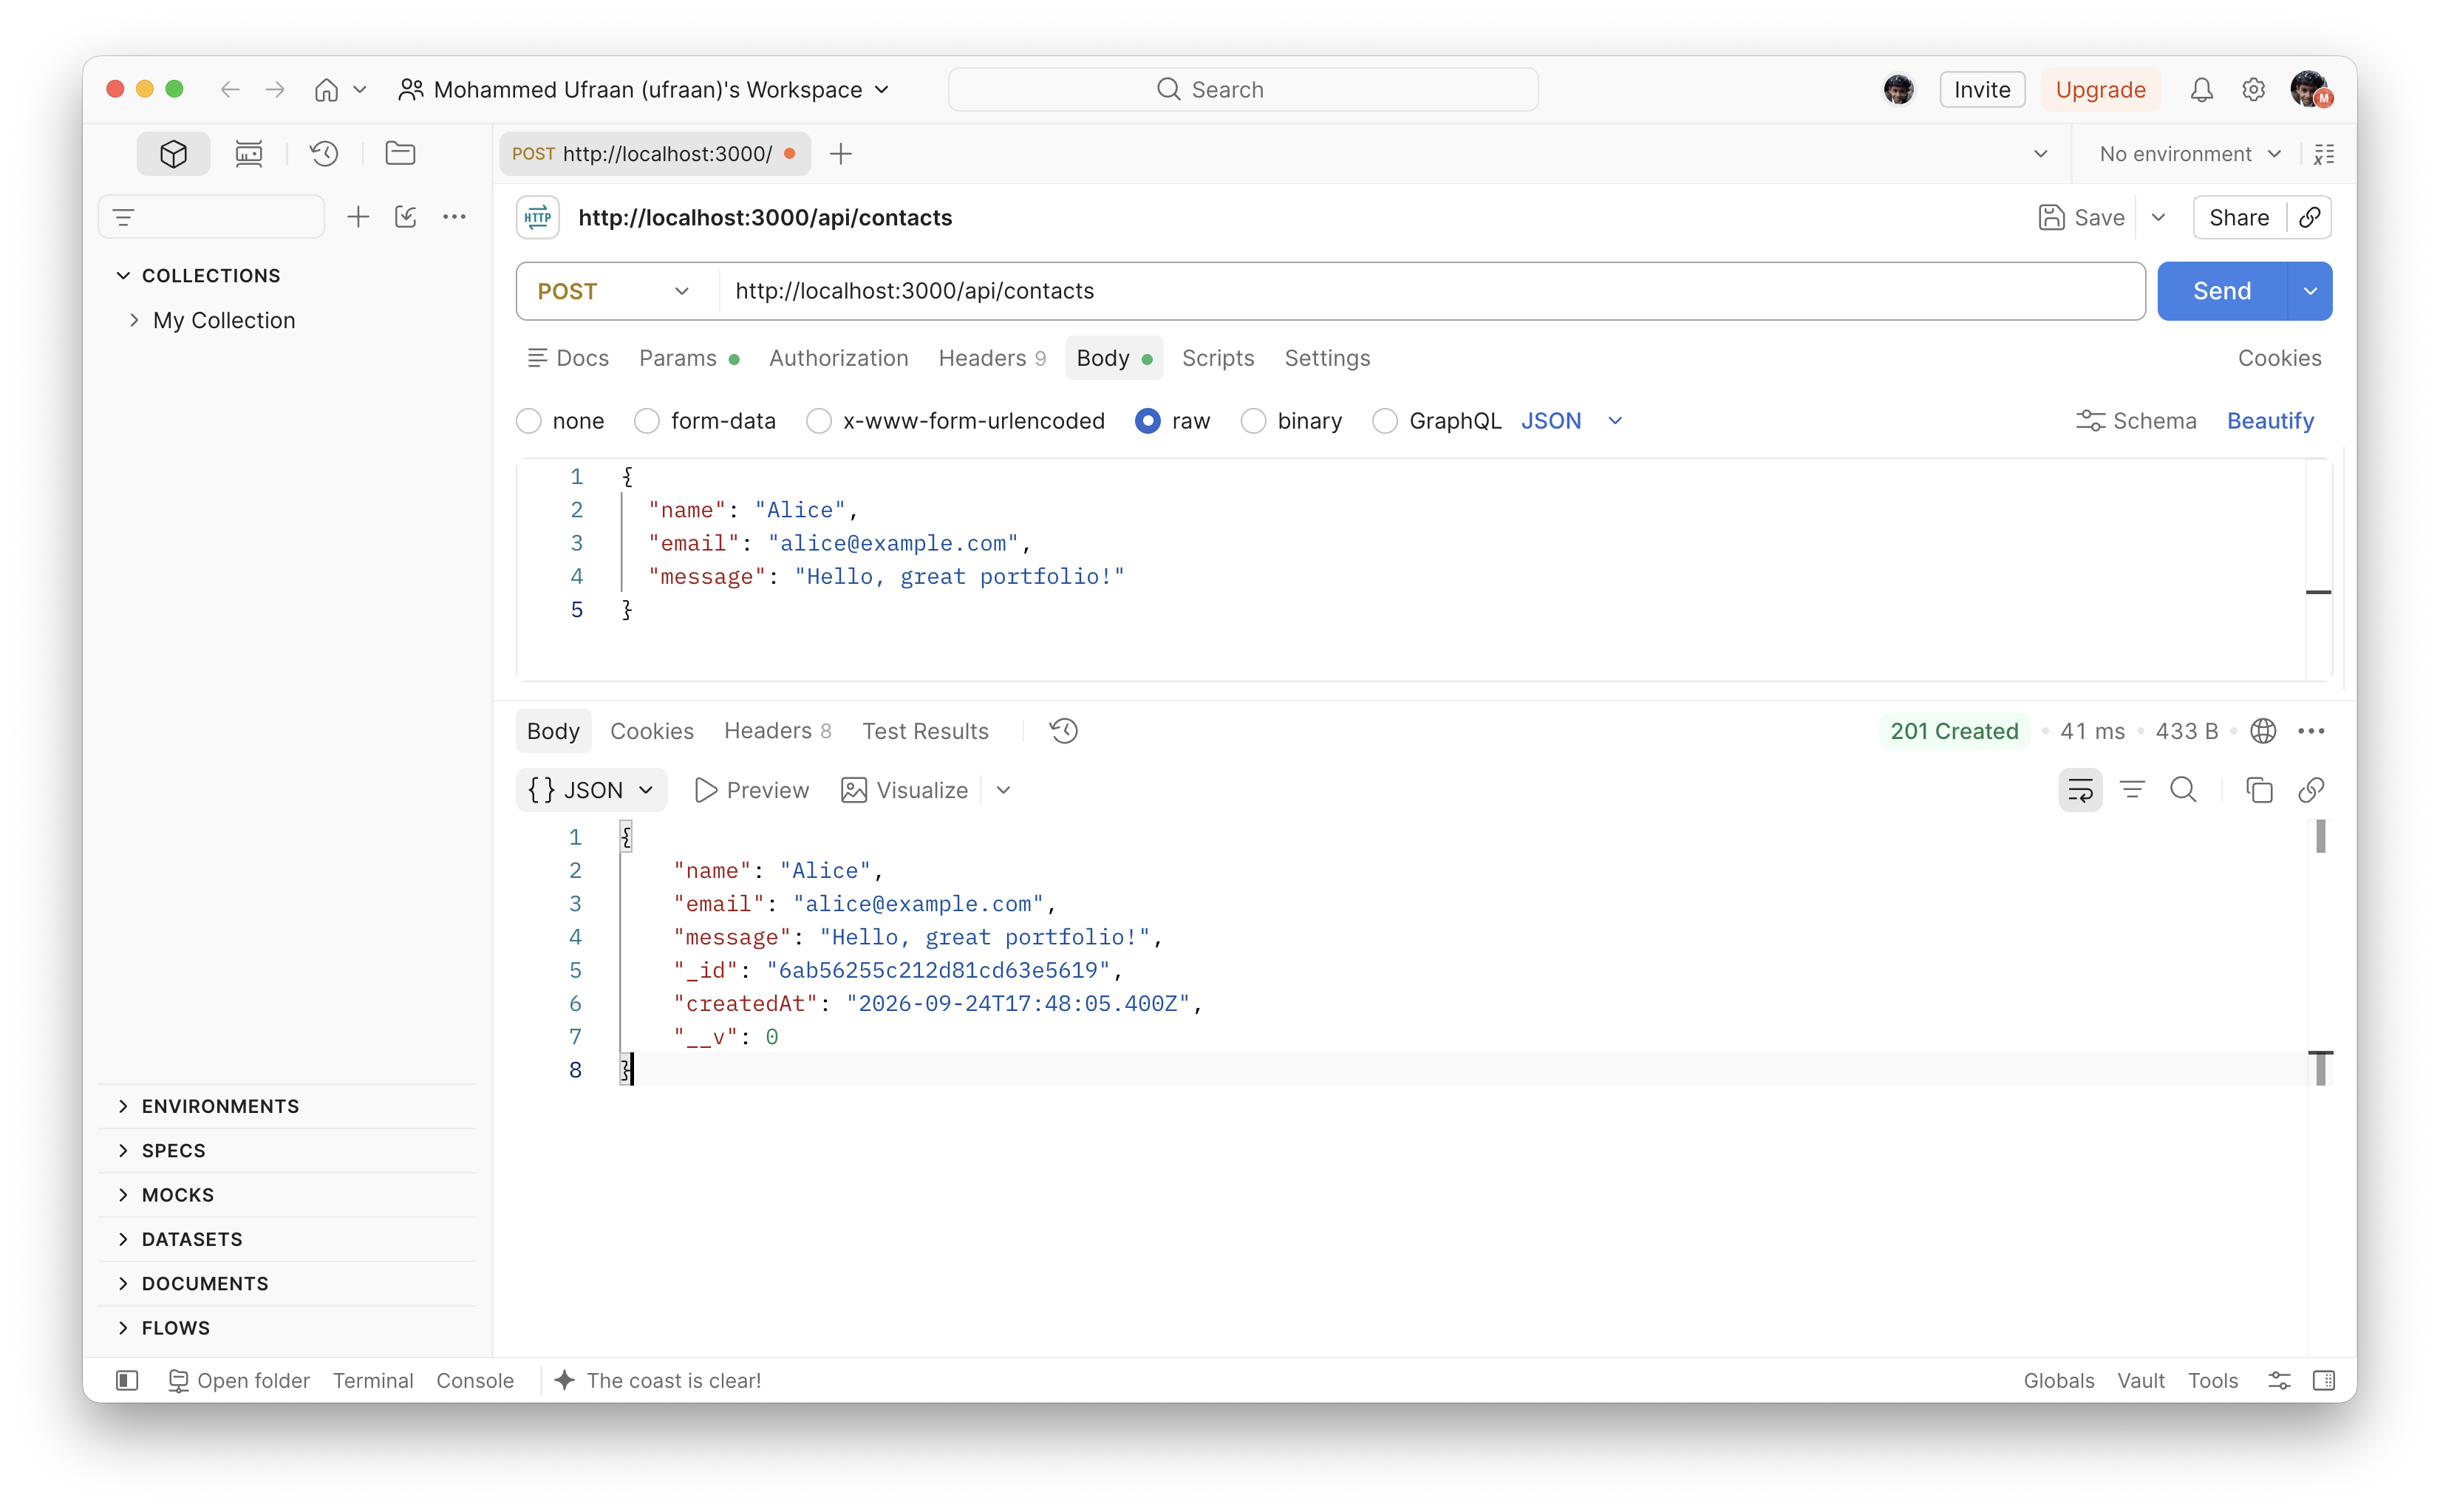Image resolution: width=2440 pixels, height=1512 pixels.
Task: Click the home icon
Action: (326, 90)
